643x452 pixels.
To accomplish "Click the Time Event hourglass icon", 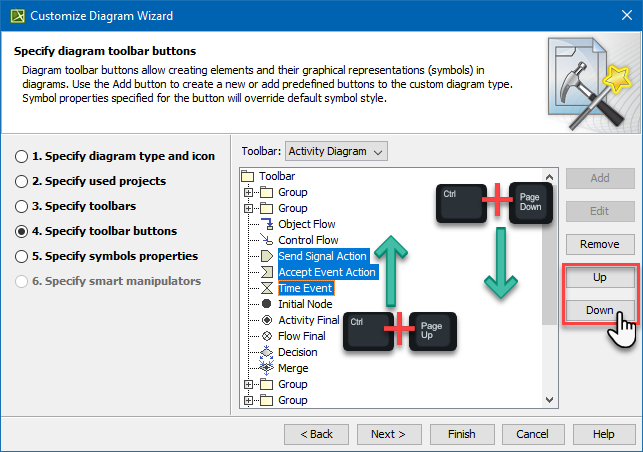I will click(x=267, y=288).
